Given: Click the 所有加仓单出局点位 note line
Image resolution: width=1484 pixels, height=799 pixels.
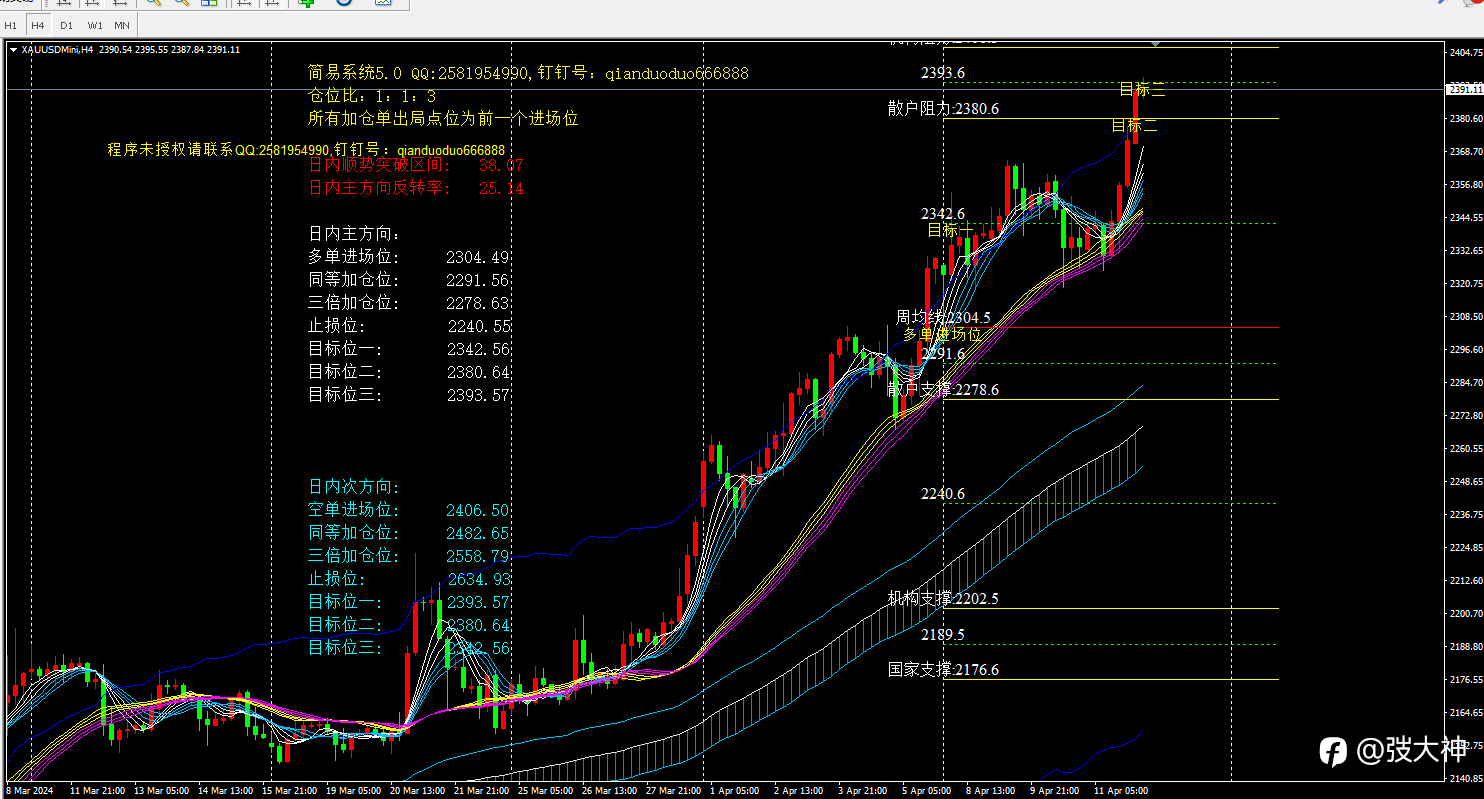Looking at the screenshot, I should (443, 118).
